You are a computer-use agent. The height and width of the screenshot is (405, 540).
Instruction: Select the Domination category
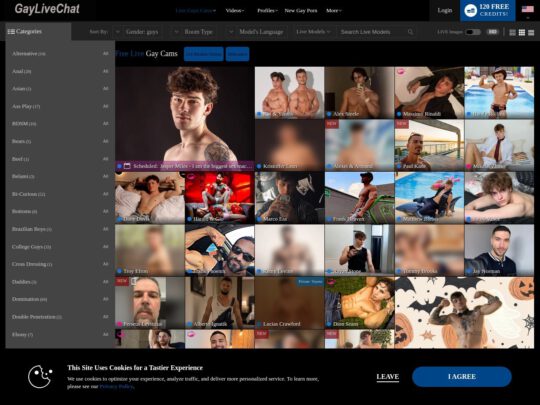tap(29, 299)
